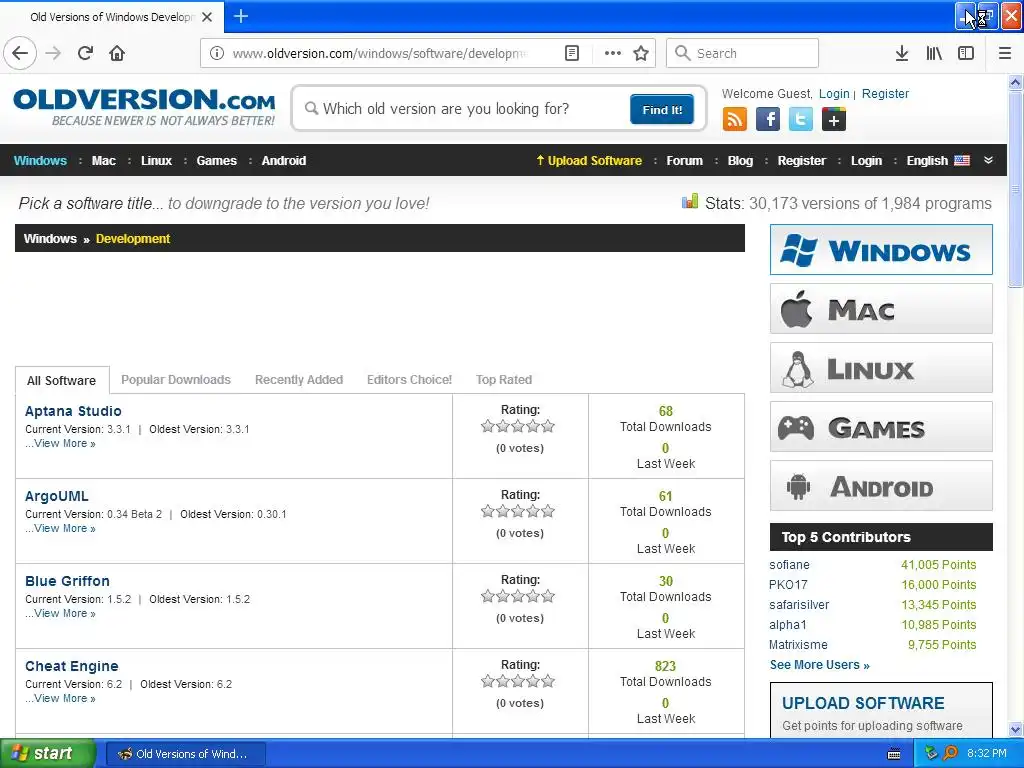Click the orange RSS feed icon
The width and height of the screenshot is (1024, 768).
coord(735,120)
